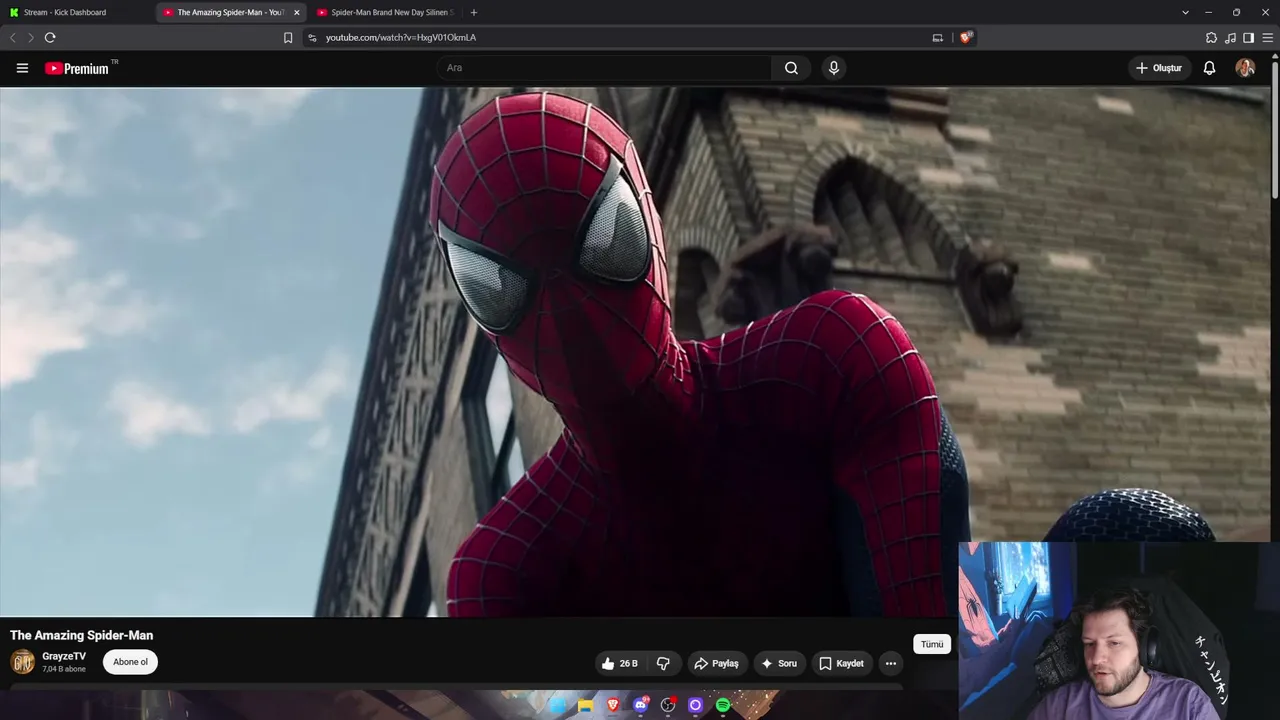Reload the page

click(50, 38)
